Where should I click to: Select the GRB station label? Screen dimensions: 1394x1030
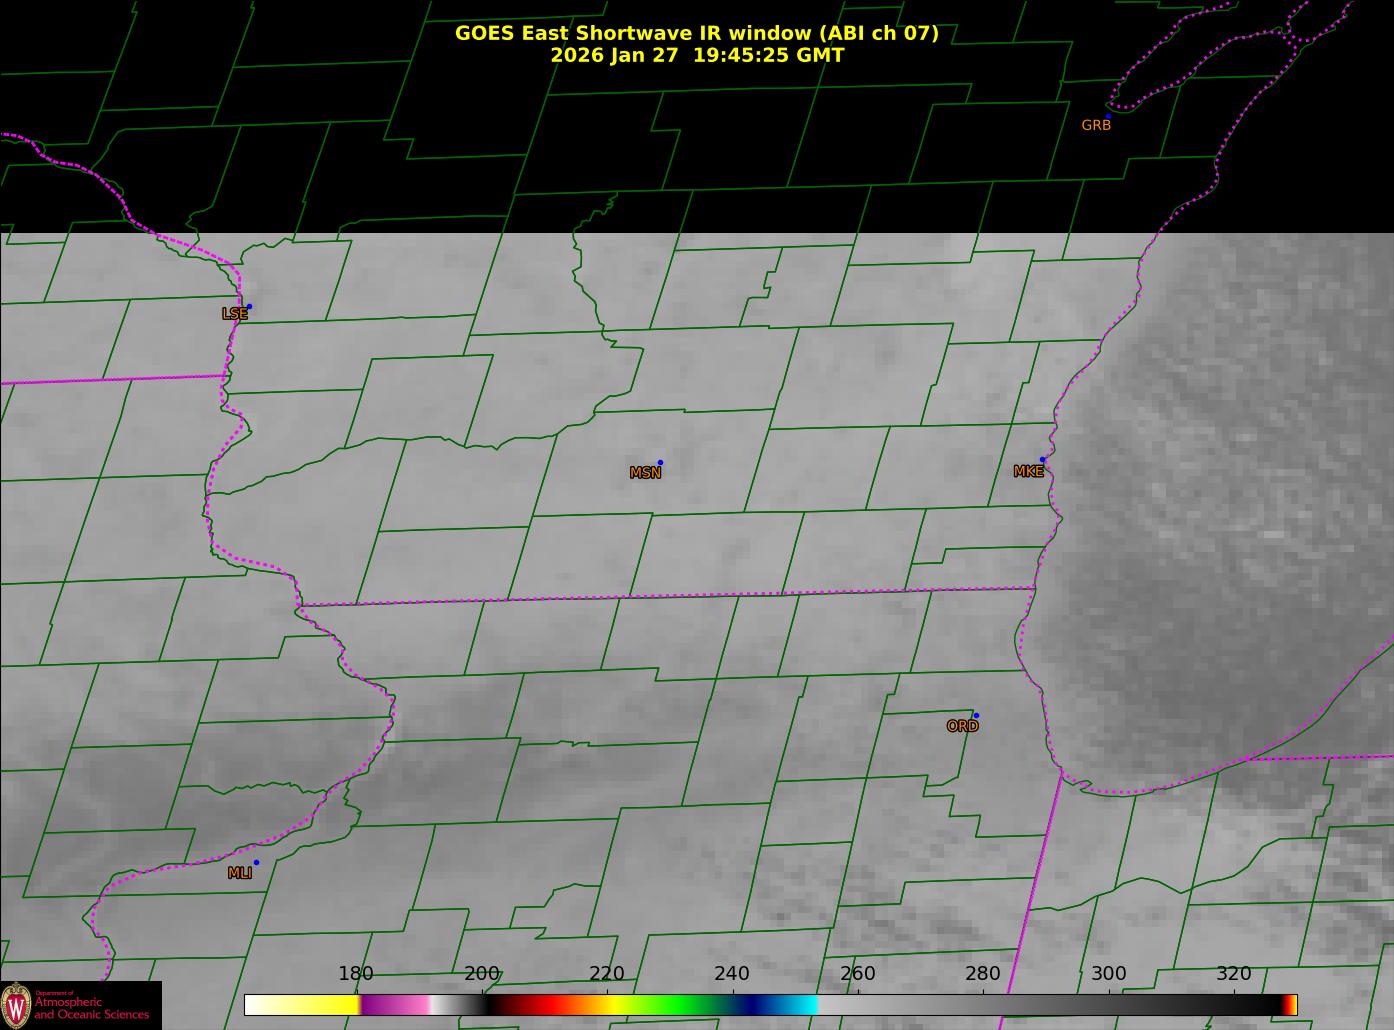1096,125
